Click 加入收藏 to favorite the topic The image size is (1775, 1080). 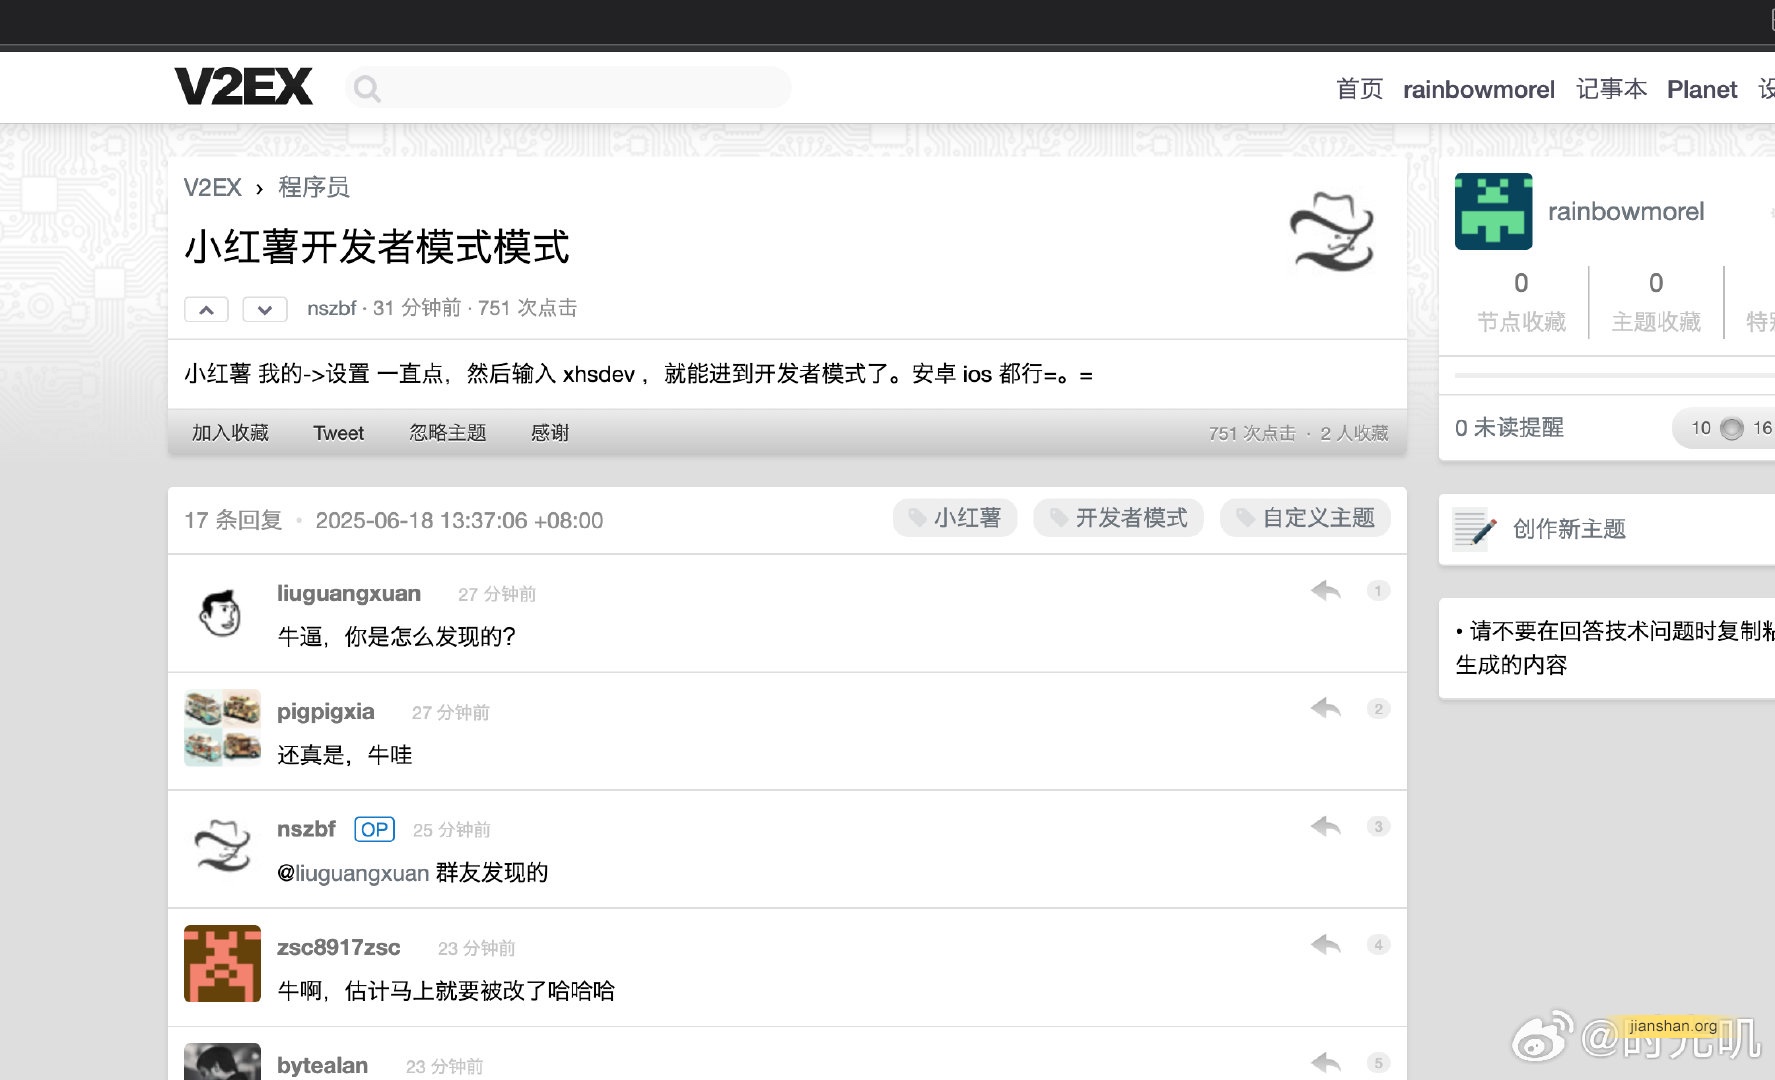click(x=230, y=433)
